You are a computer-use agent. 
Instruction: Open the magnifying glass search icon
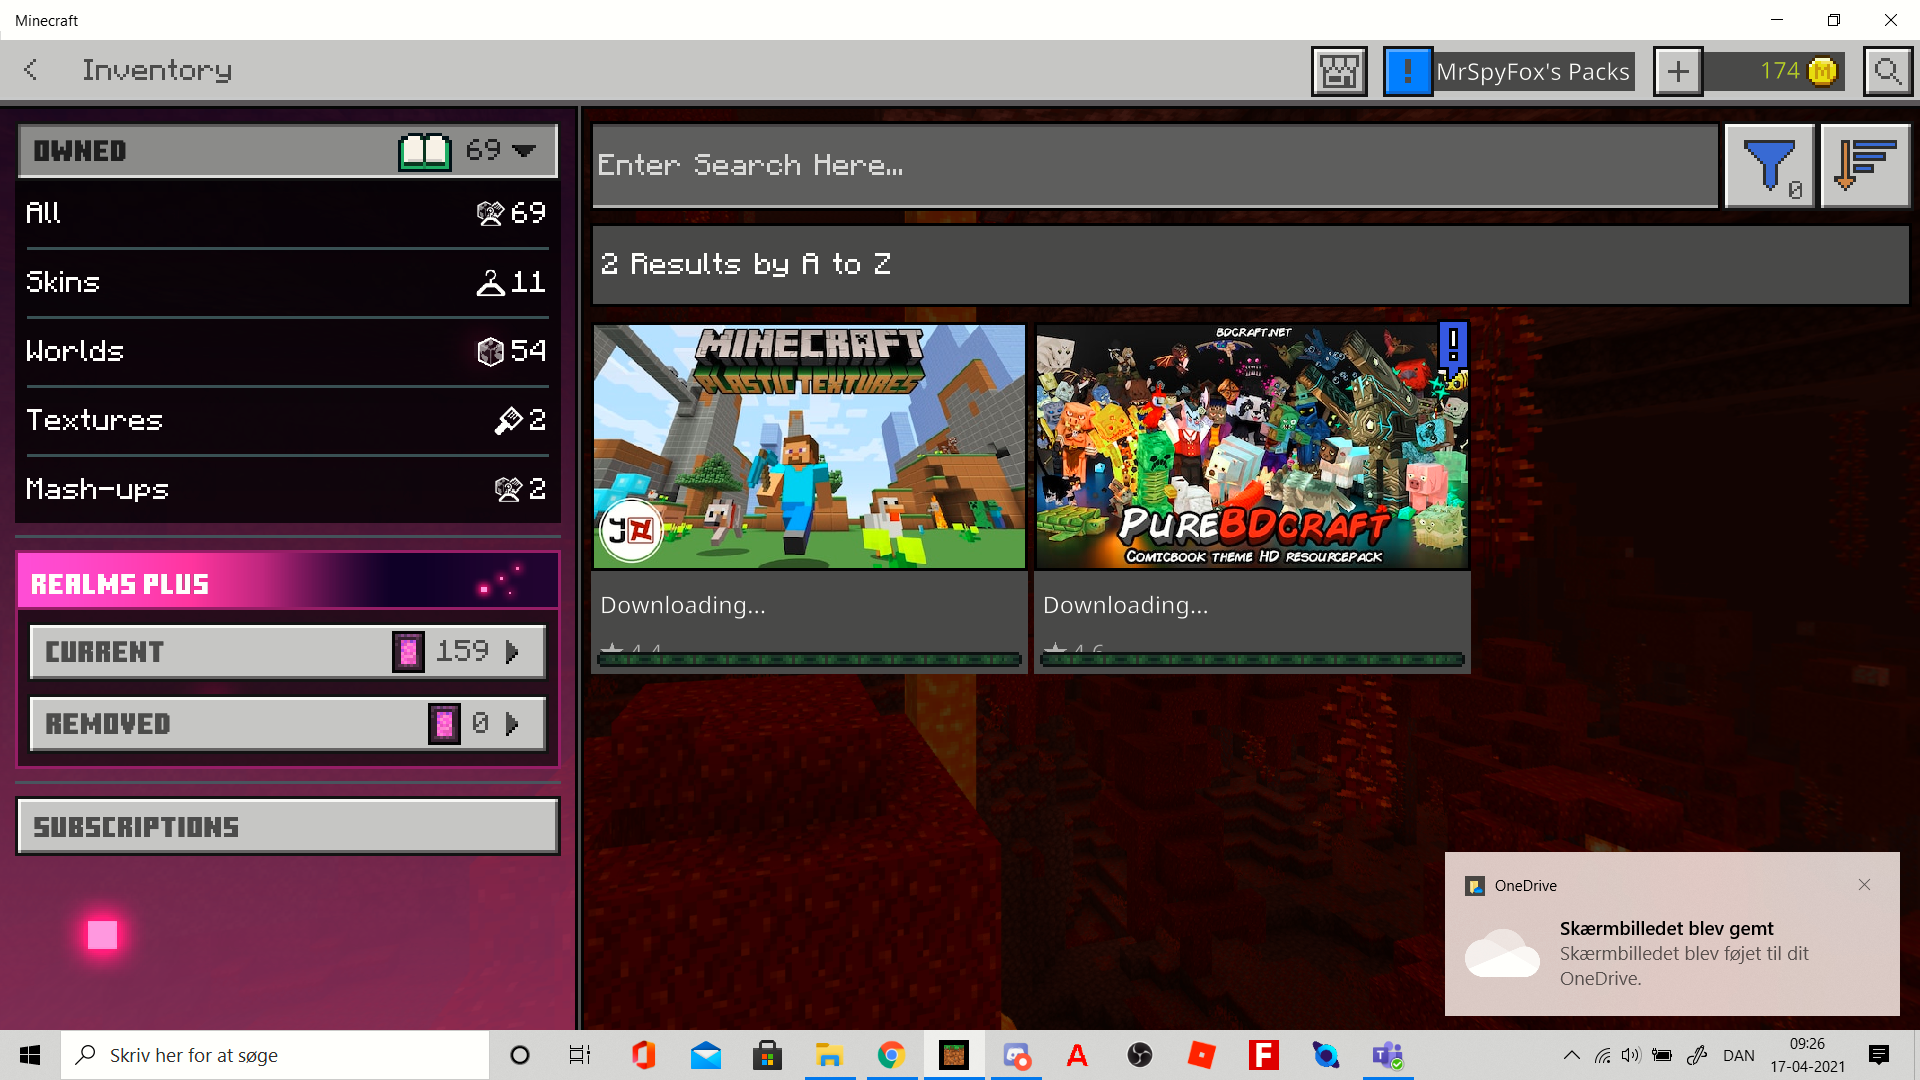(1887, 72)
